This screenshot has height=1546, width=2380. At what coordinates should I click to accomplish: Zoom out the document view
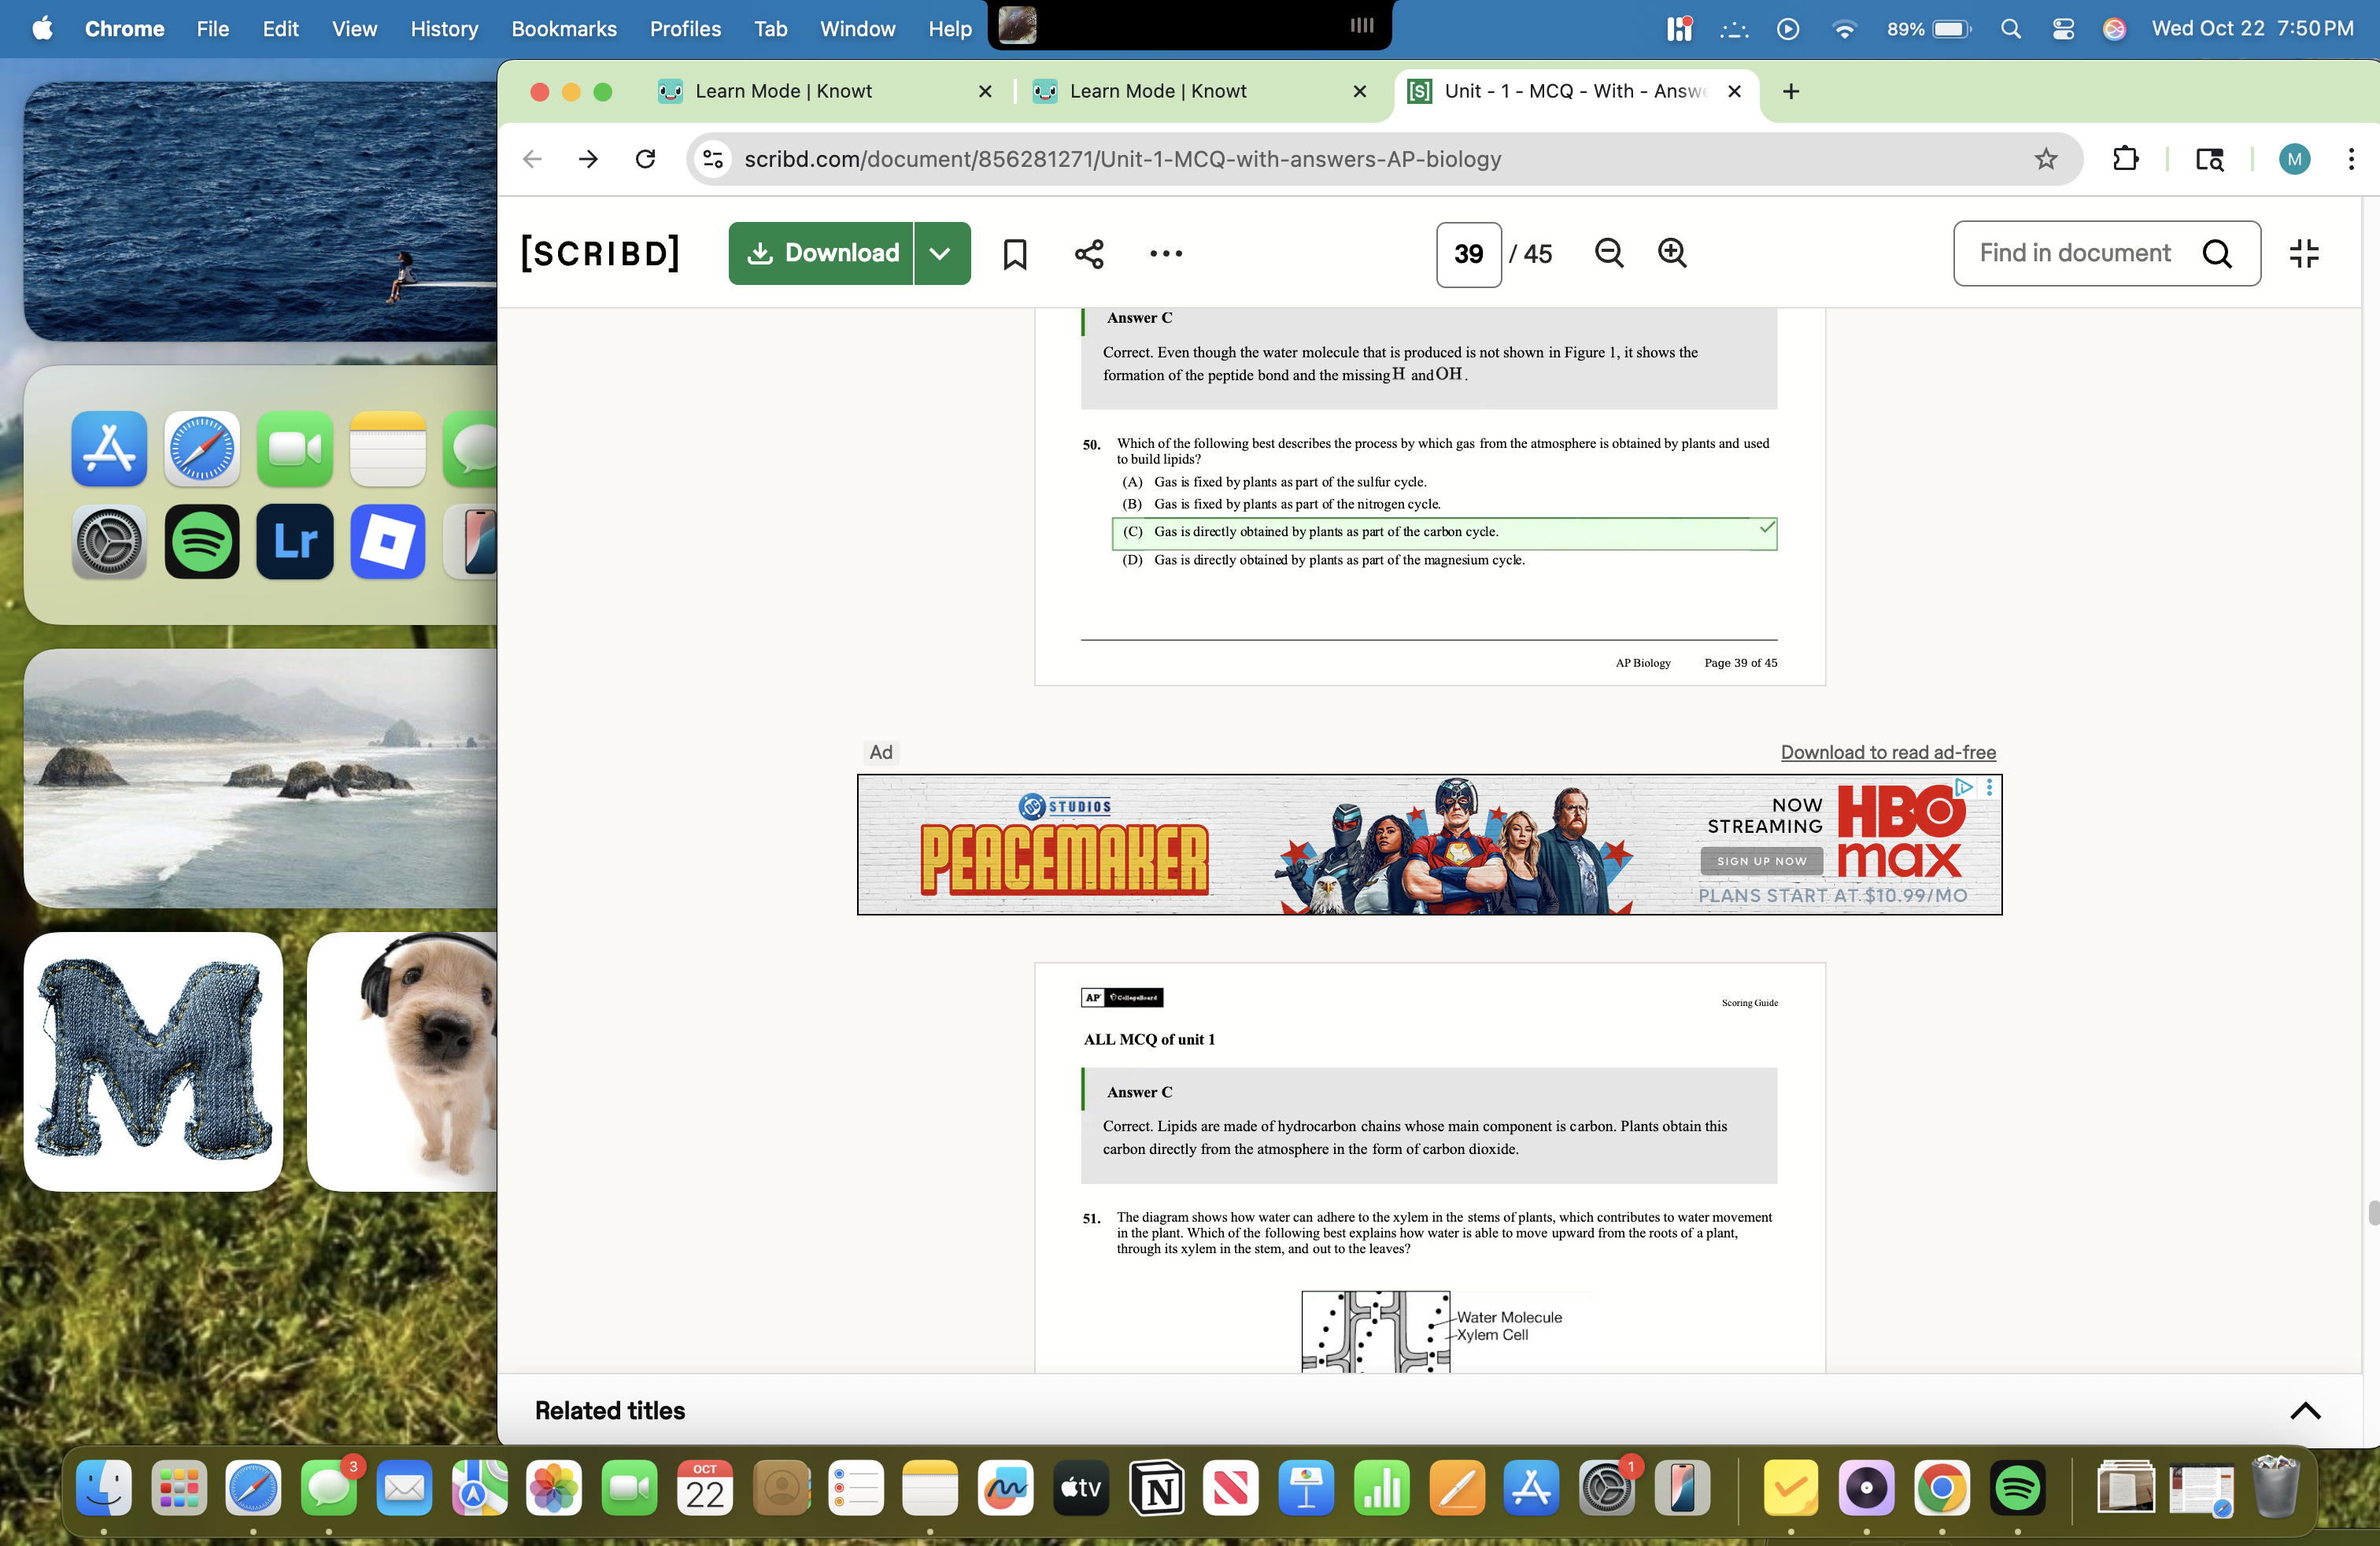1608,253
